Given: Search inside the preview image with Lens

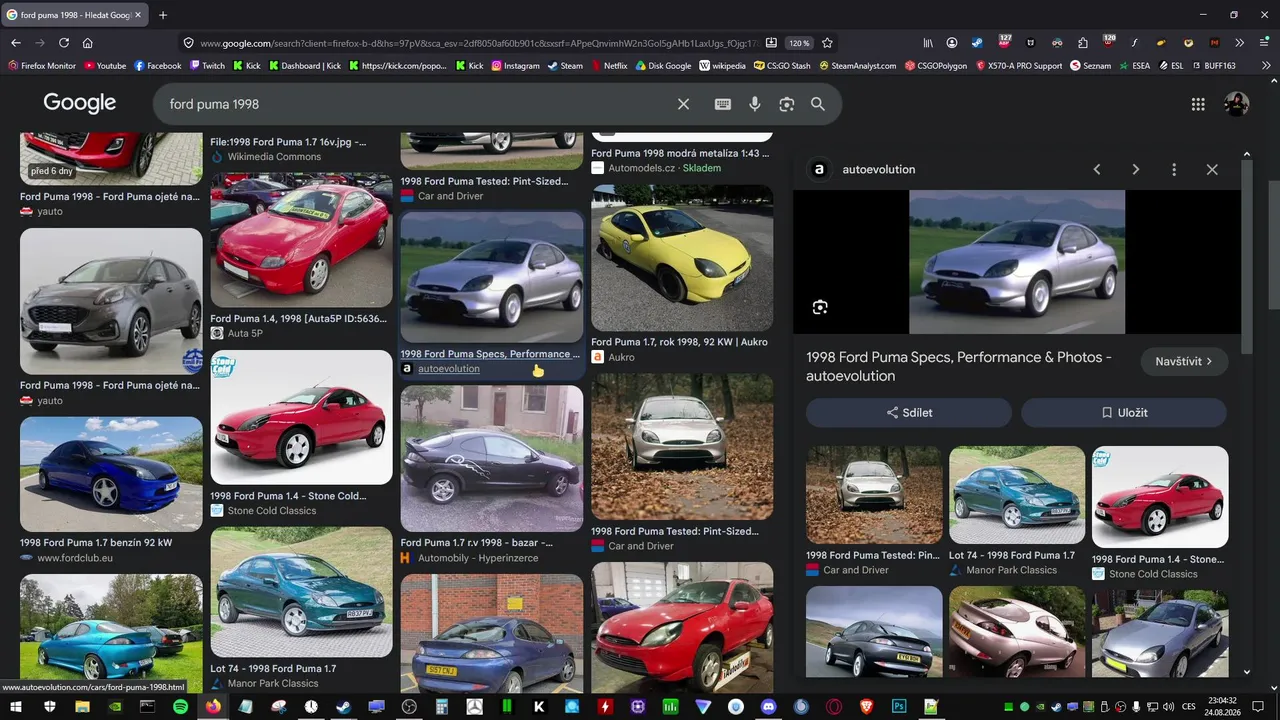Looking at the screenshot, I should (x=820, y=307).
